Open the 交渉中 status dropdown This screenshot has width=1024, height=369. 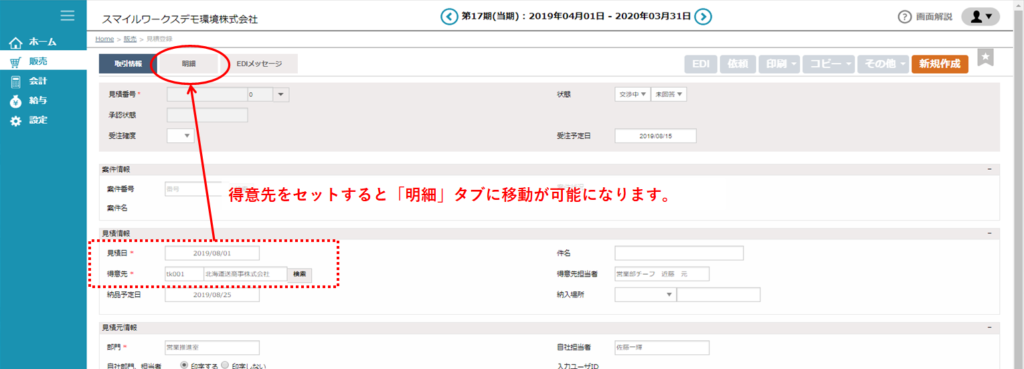pos(633,95)
